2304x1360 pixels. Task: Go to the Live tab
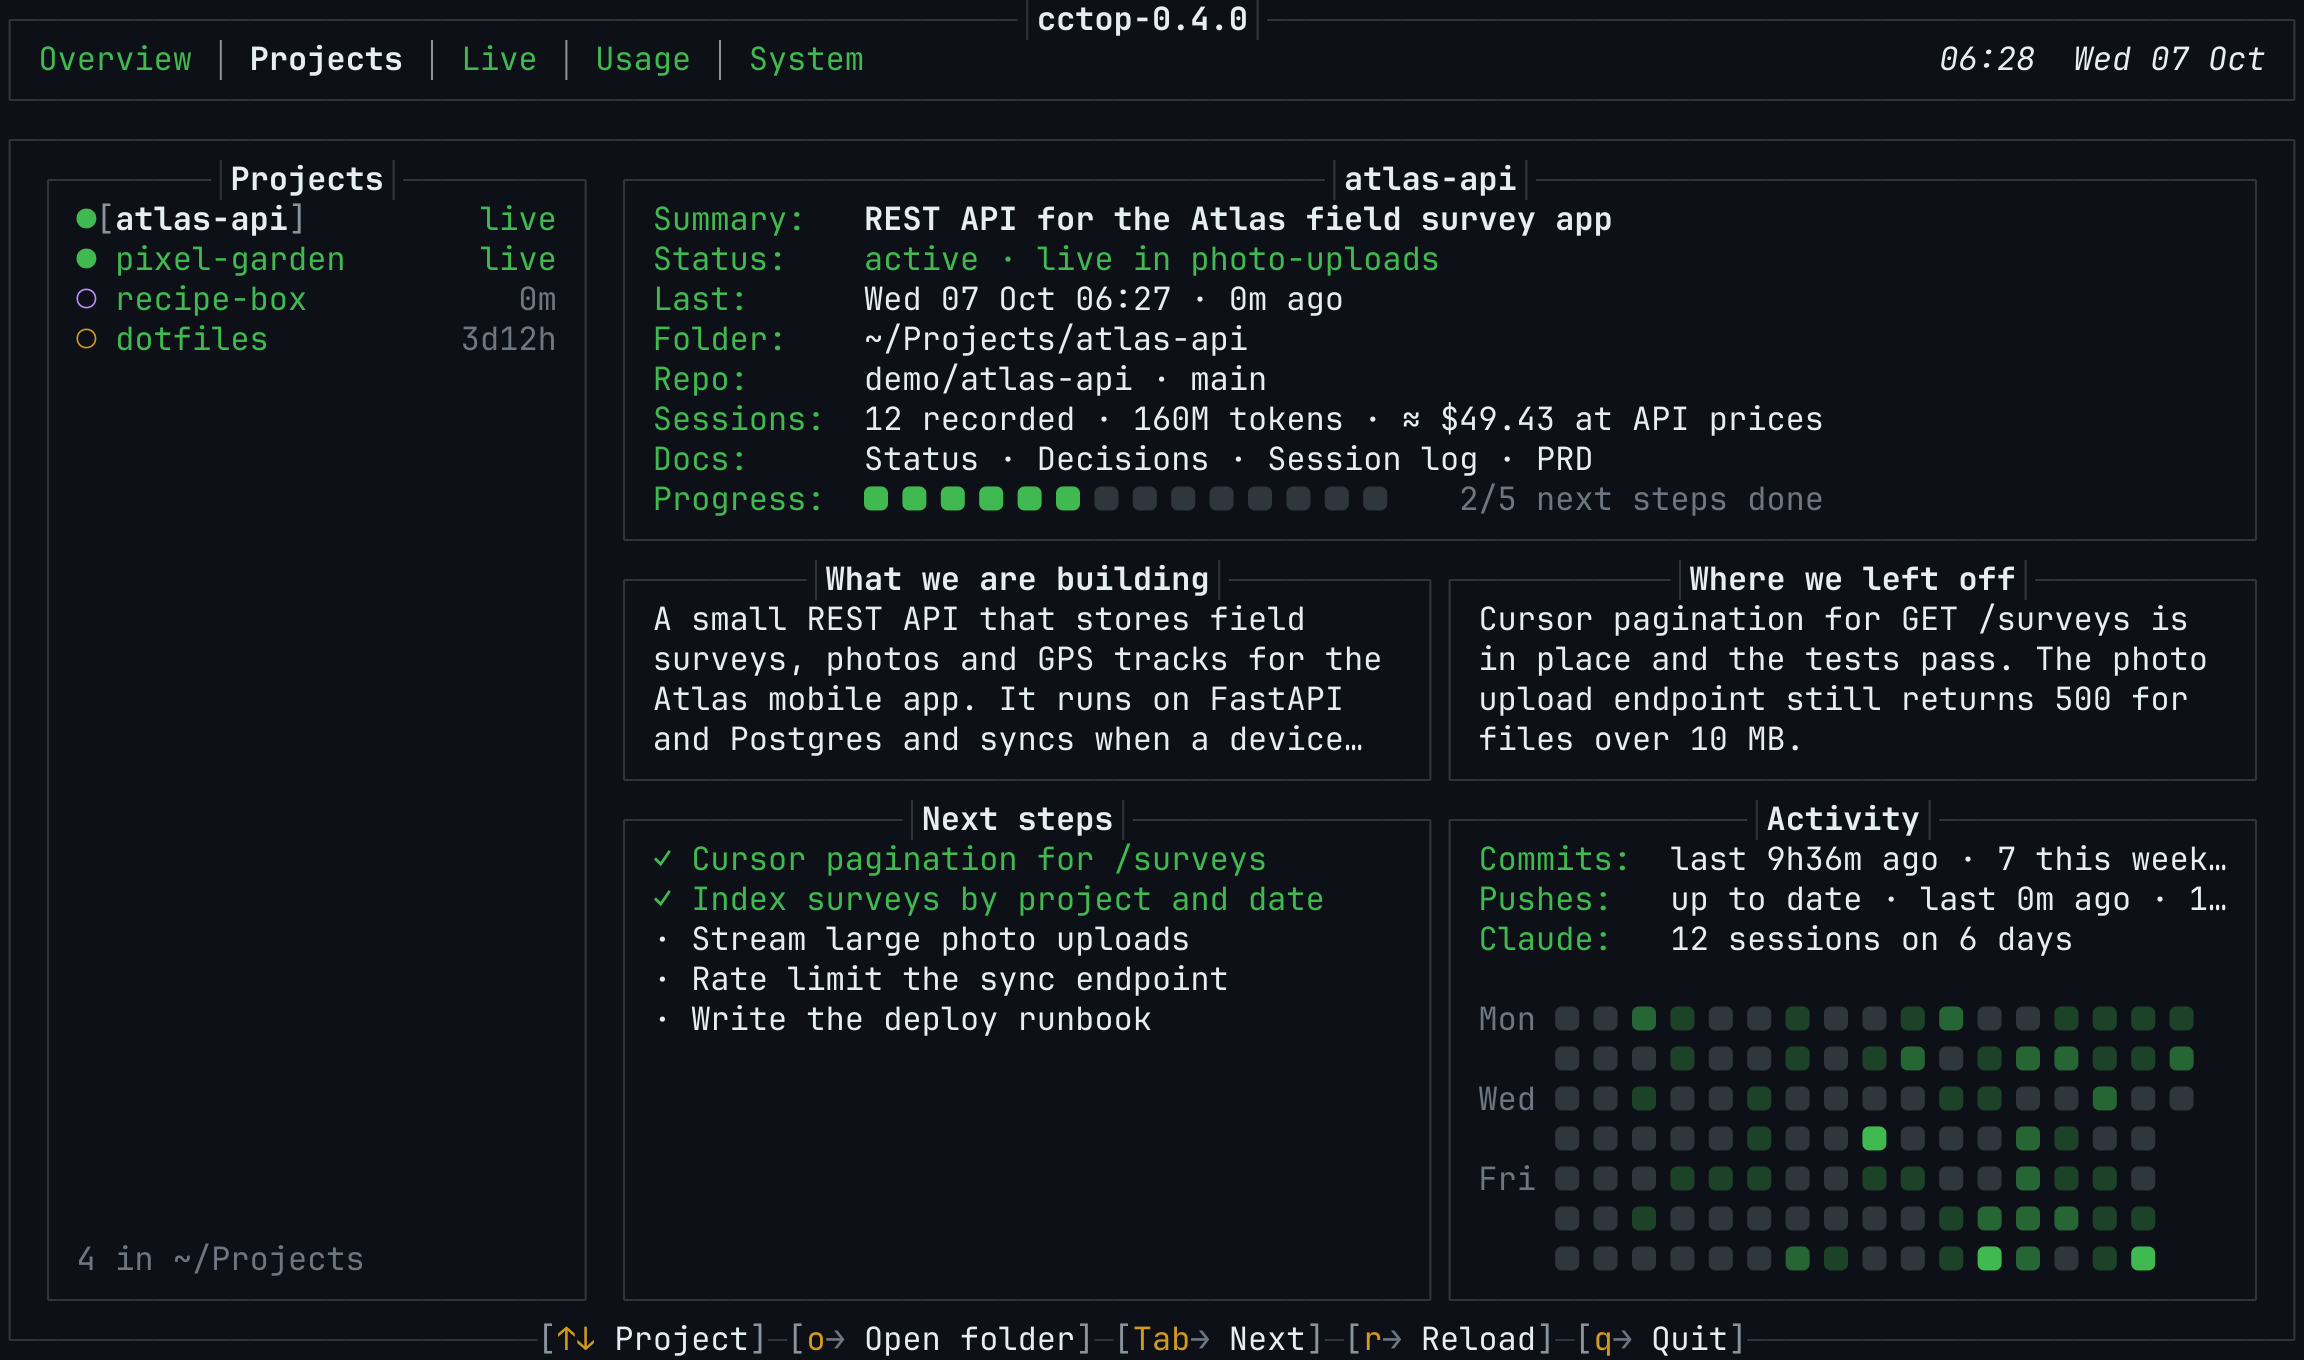click(499, 59)
